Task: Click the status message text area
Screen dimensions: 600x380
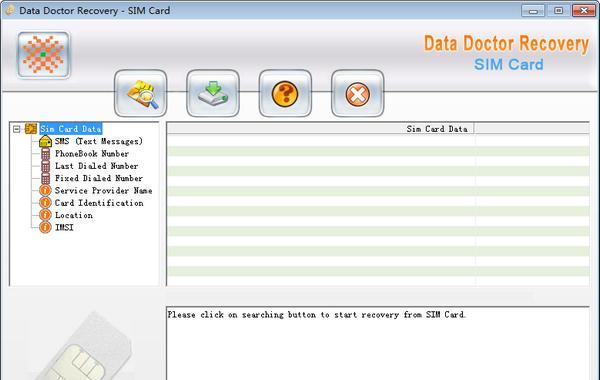Action: [x=378, y=343]
